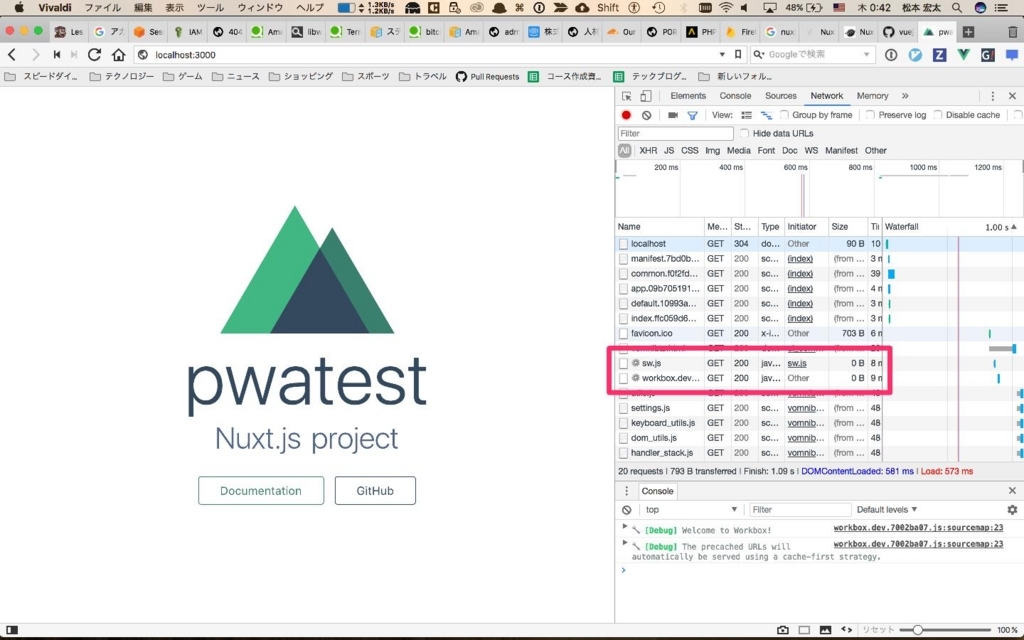The image size is (1024, 640).
Task: Open a new tab with plus icon
Action: click(968, 31)
